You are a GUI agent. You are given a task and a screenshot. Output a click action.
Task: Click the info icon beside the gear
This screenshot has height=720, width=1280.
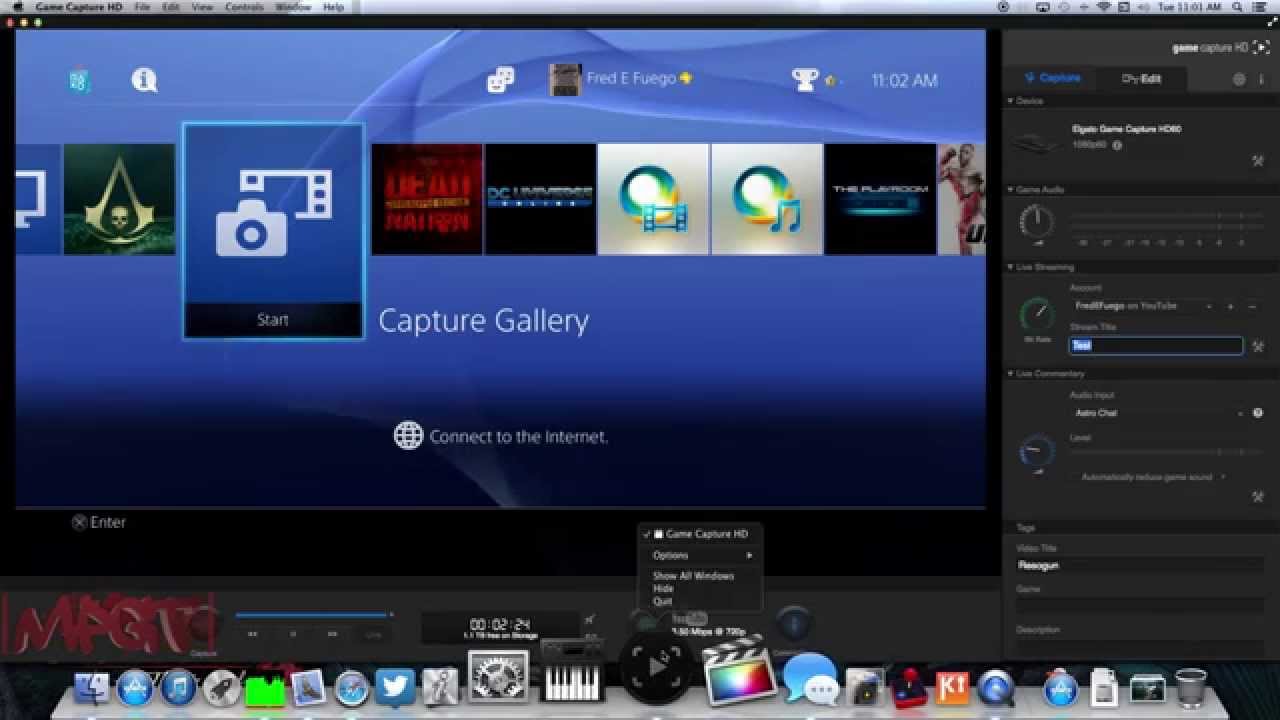1263,79
